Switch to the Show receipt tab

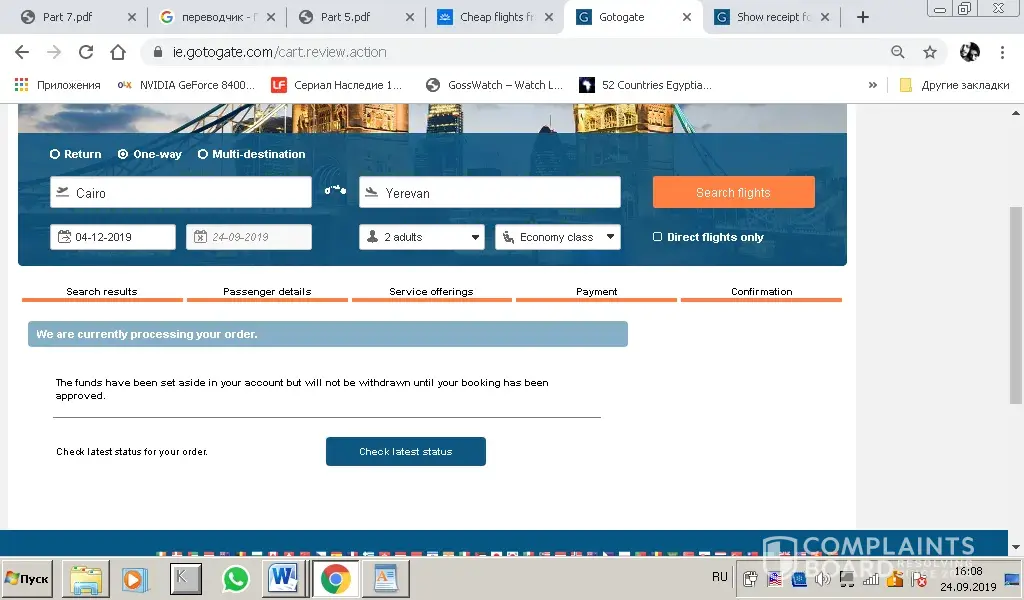773,17
